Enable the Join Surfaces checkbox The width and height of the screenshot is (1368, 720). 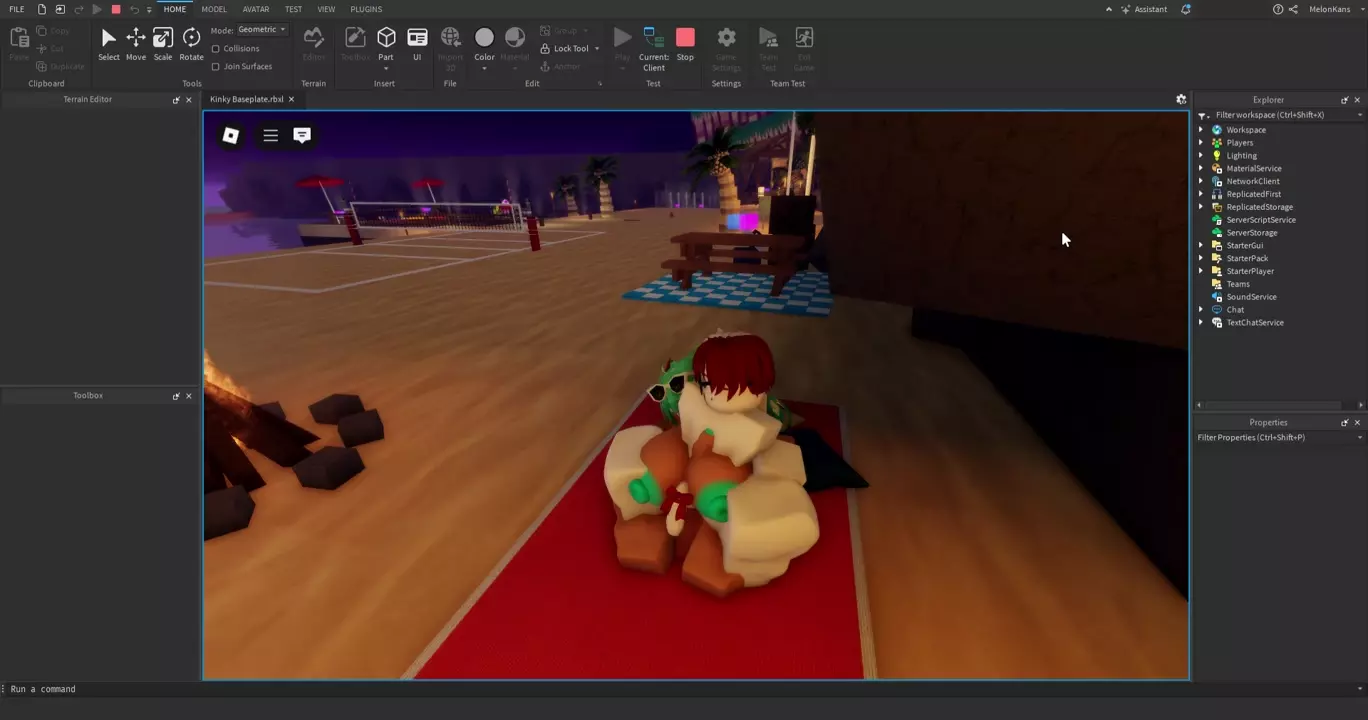click(x=216, y=67)
